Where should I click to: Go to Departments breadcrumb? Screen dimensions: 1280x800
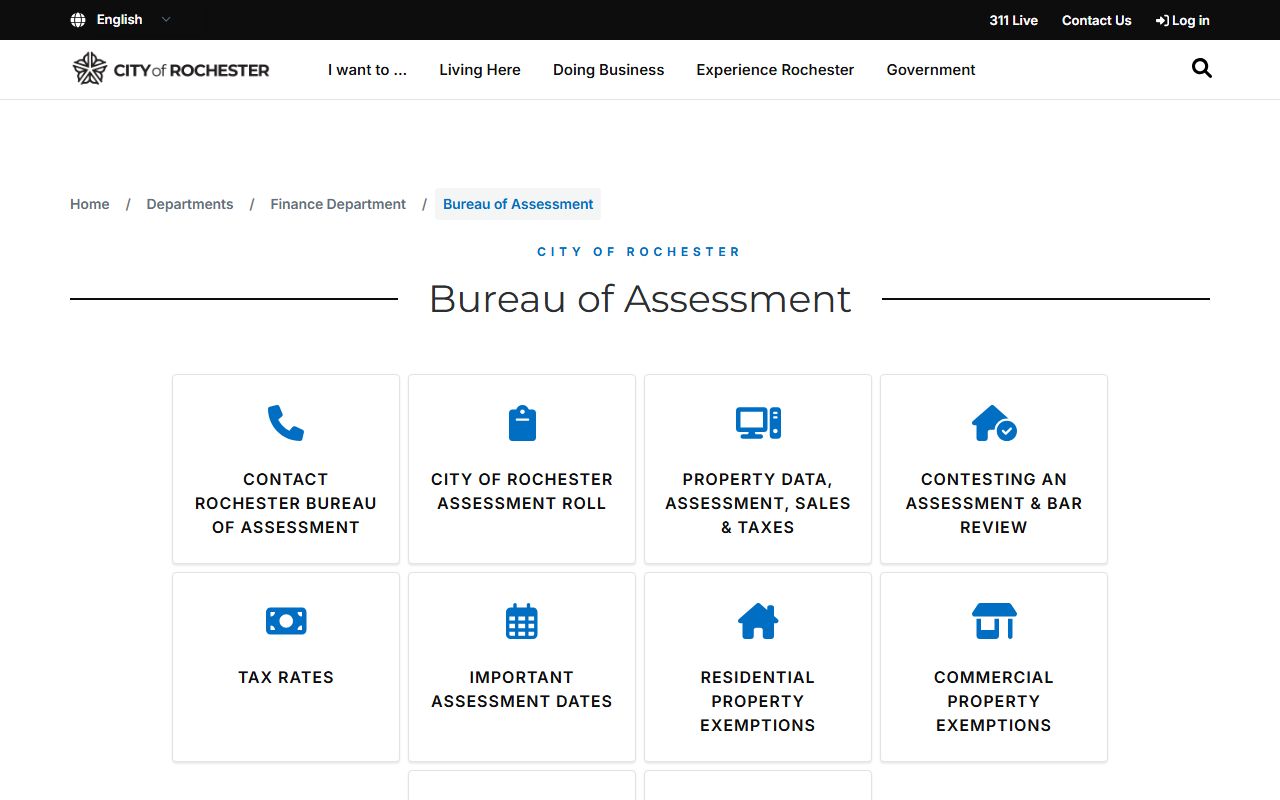(x=190, y=204)
